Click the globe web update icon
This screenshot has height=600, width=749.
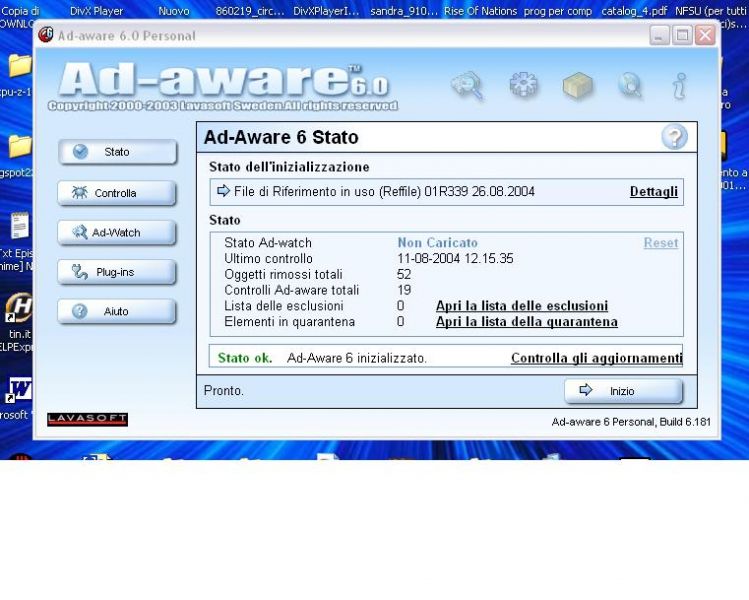(x=630, y=86)
